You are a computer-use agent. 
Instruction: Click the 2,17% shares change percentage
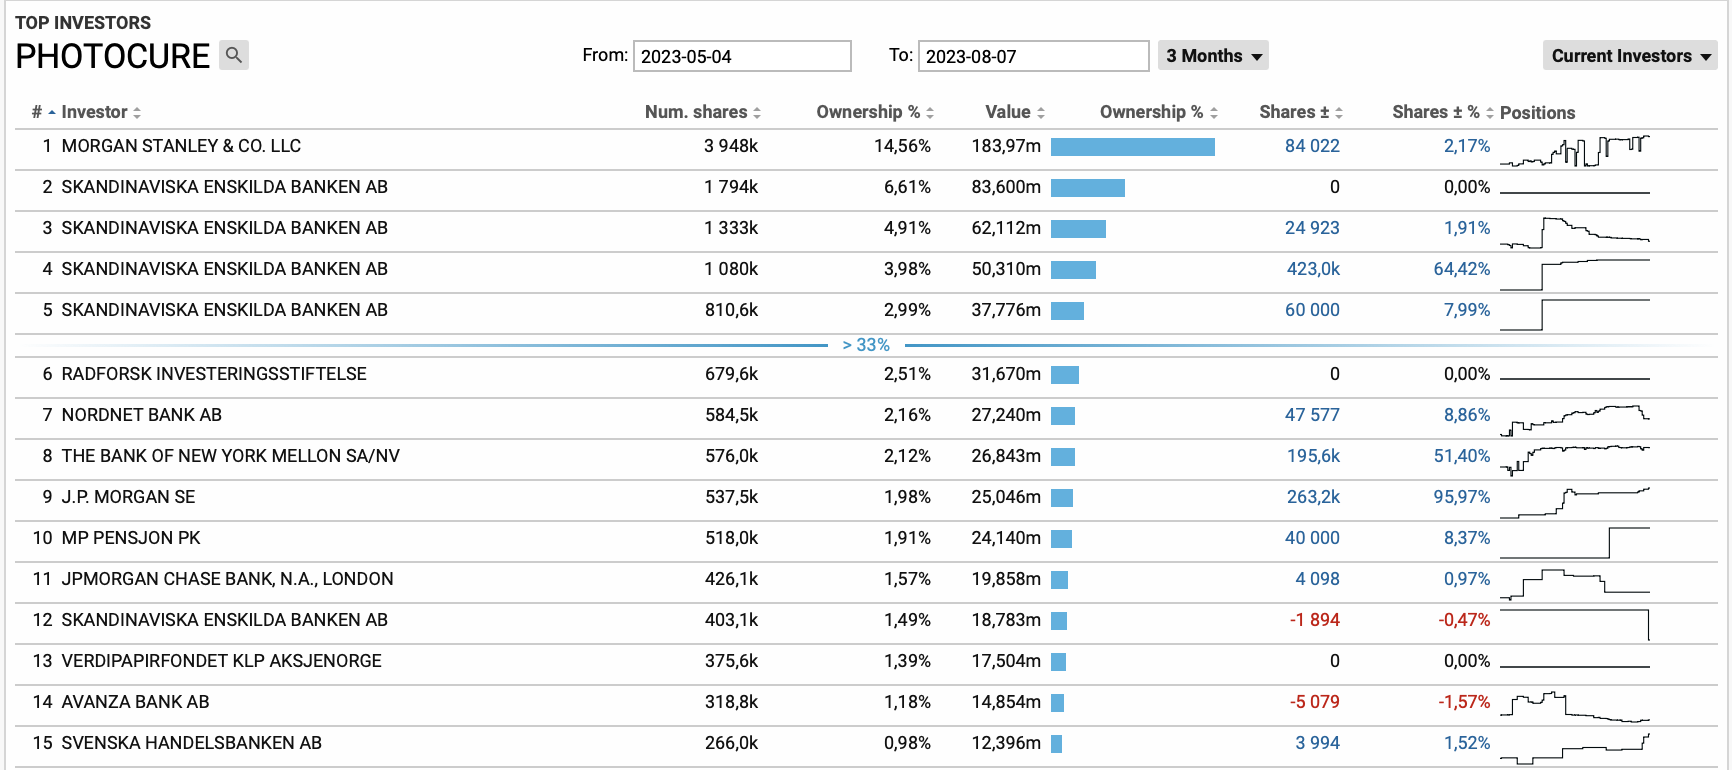(1466, 146)
